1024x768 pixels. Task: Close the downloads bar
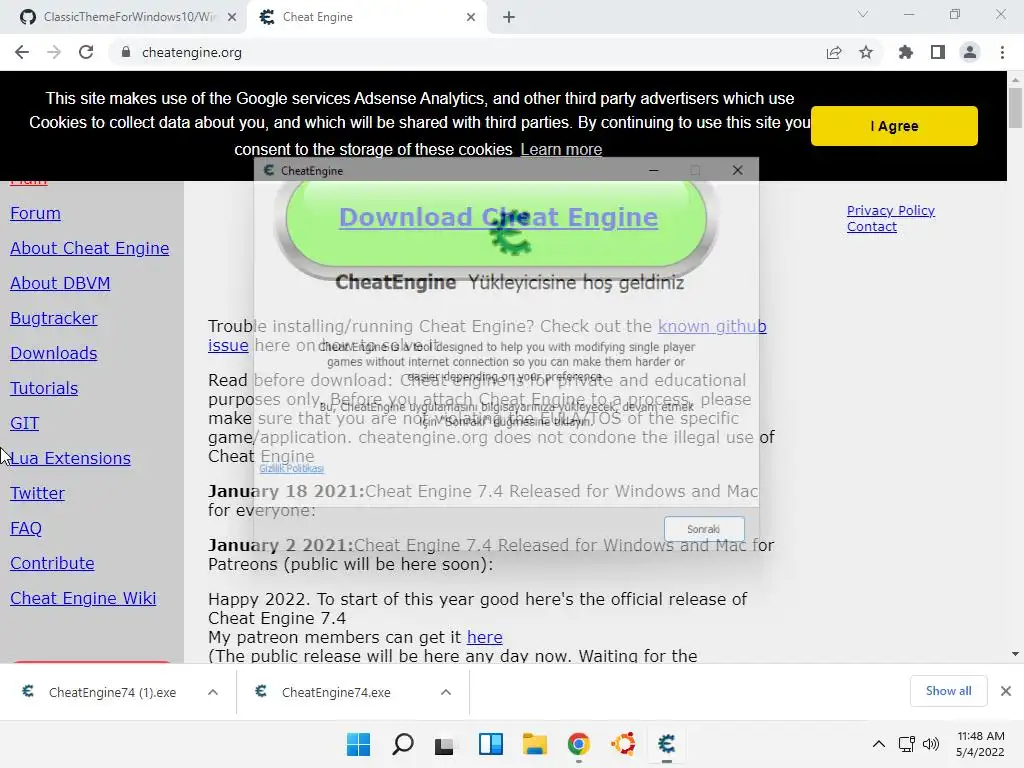pos(1006,691)
